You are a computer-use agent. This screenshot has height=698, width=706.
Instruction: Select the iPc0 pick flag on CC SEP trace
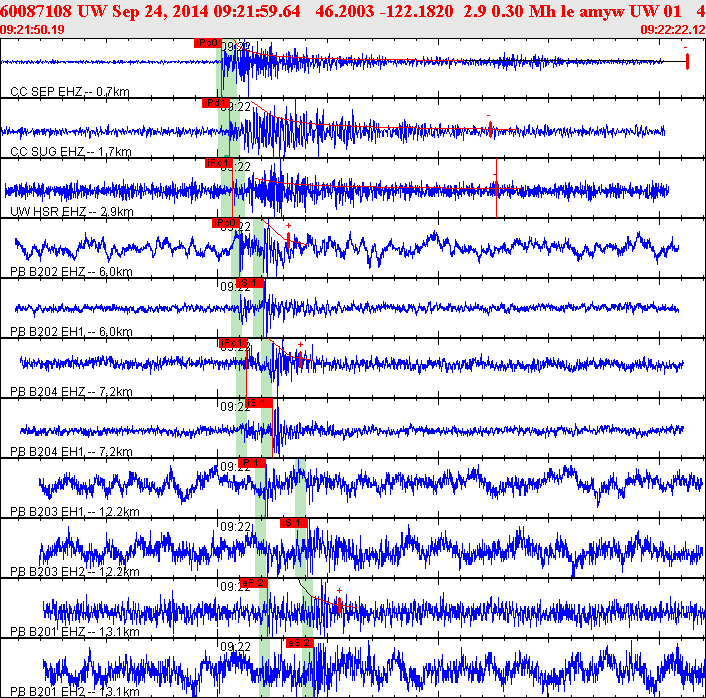208,43
